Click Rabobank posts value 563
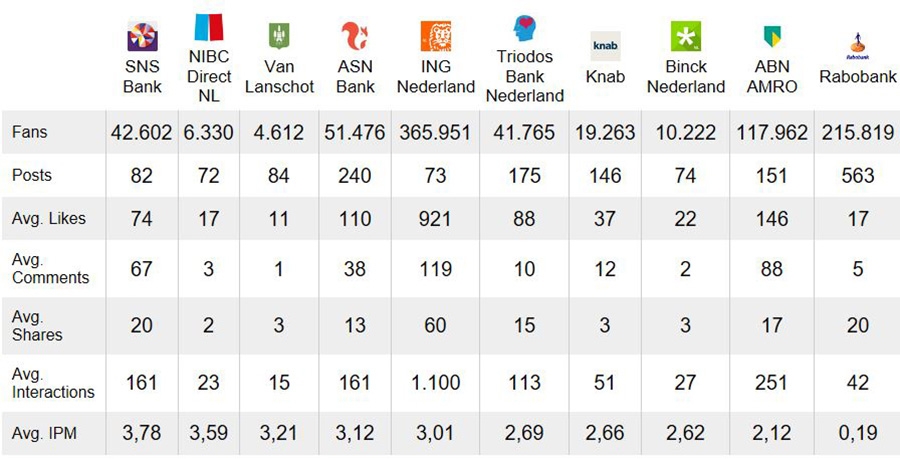The width and height of the screenshot is (900, 459). click(857, 176)
